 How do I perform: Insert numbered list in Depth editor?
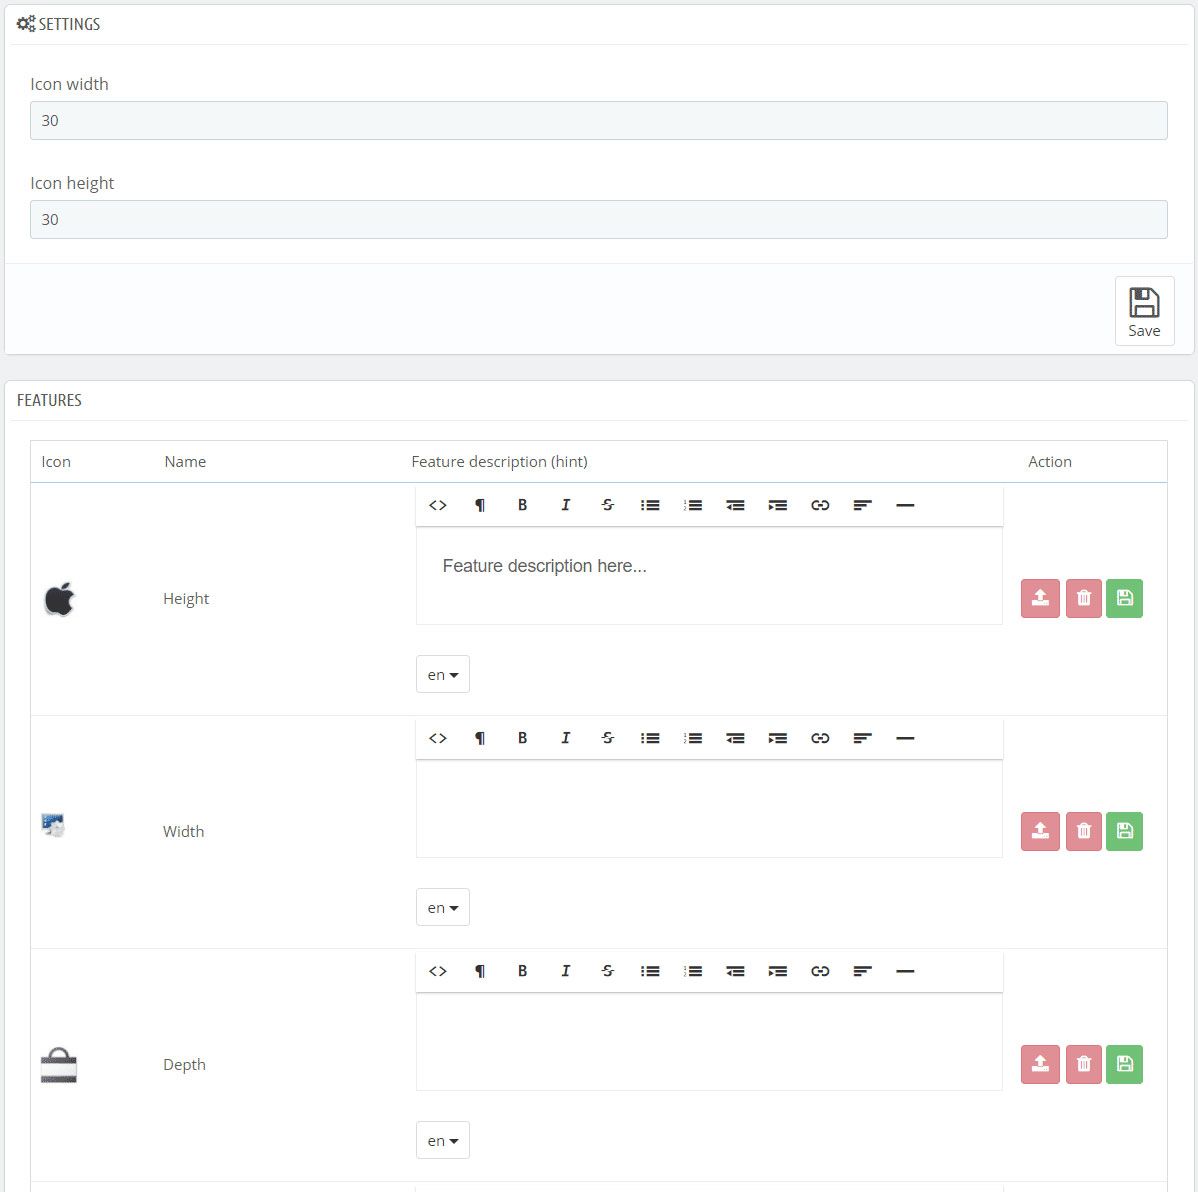click(x=693, y=971)
